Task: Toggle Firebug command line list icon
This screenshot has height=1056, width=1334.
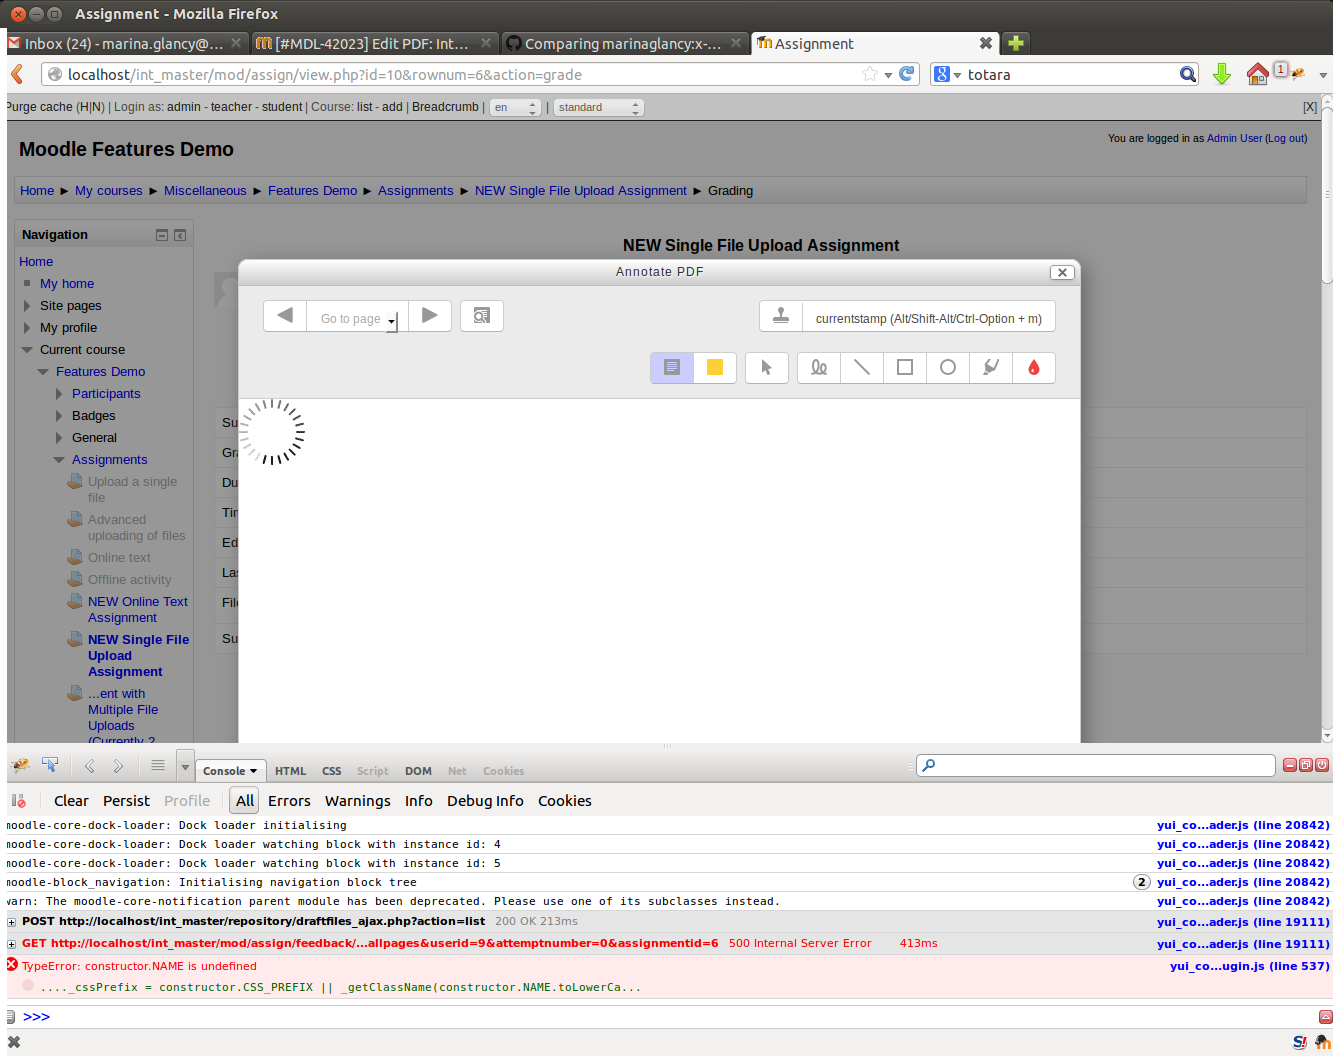Action: click(157, 766)
